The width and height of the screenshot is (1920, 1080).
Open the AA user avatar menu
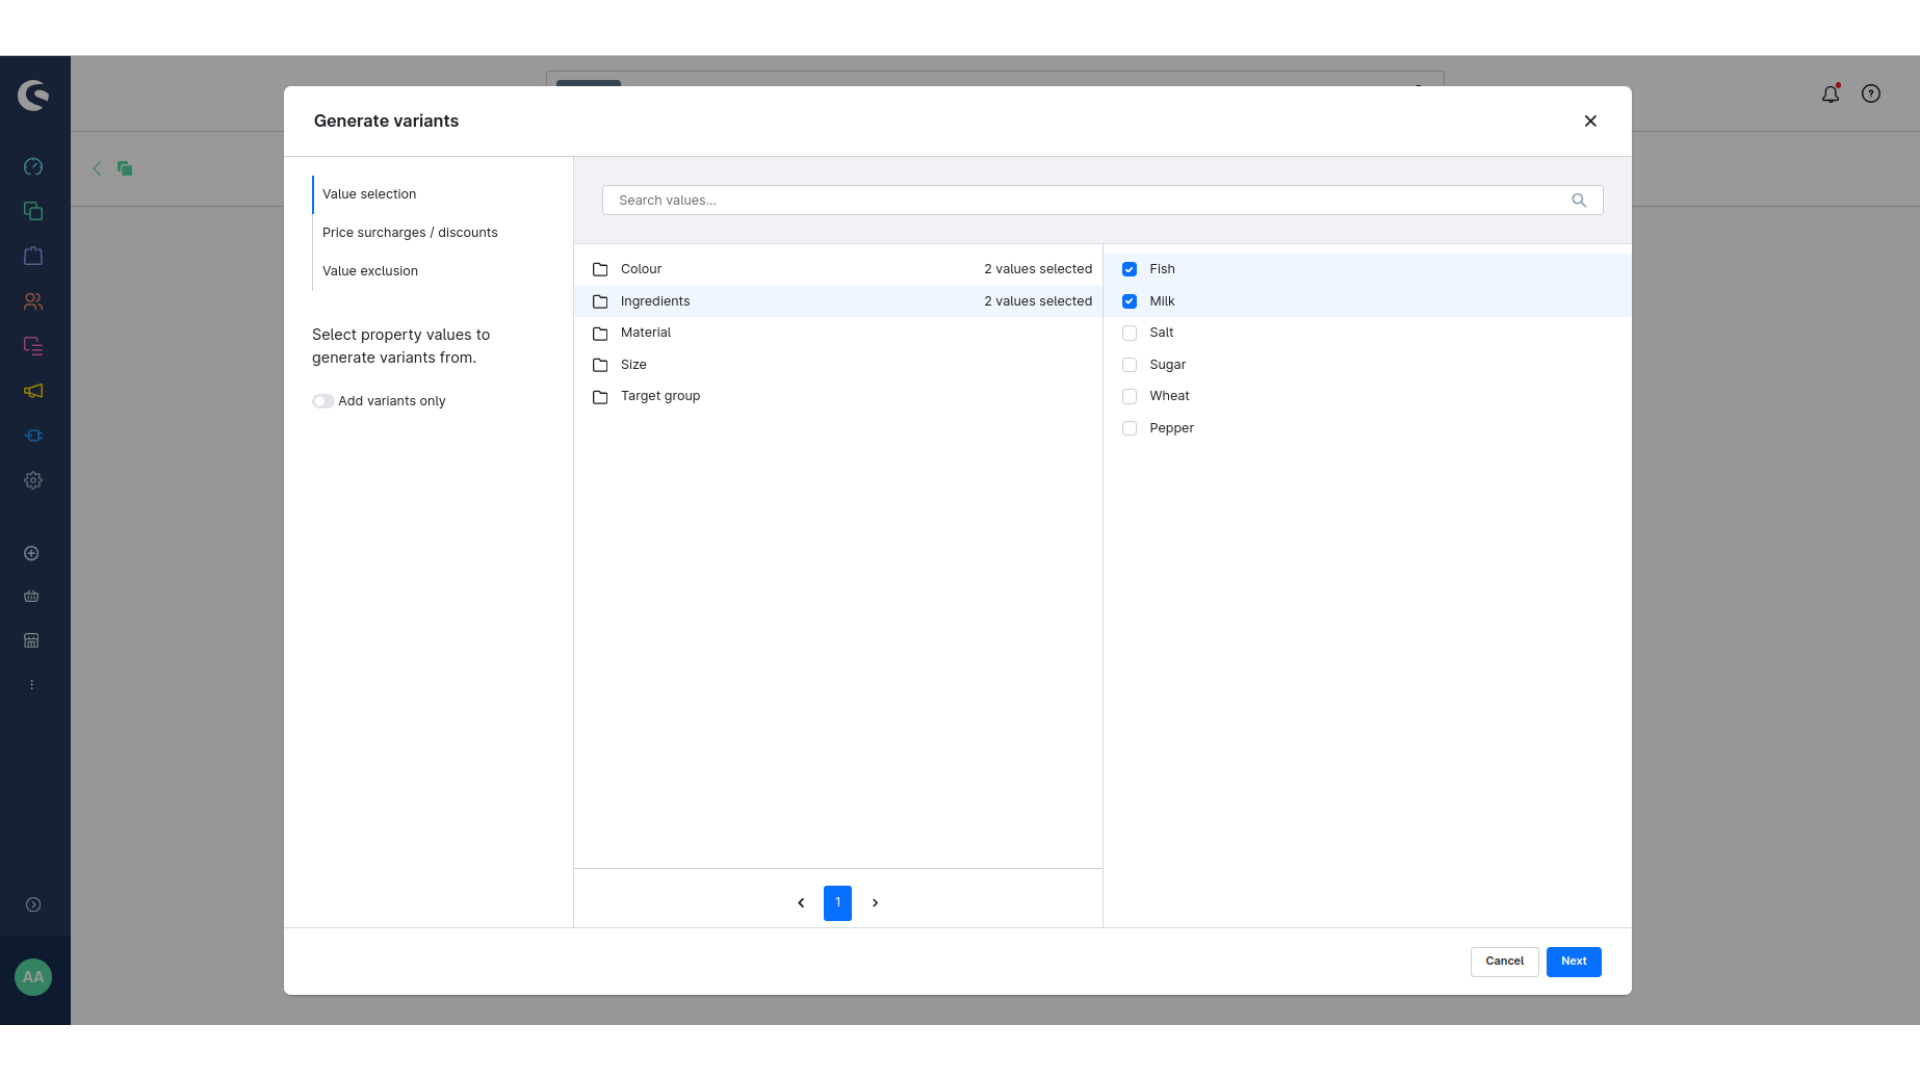pos(33,977)
